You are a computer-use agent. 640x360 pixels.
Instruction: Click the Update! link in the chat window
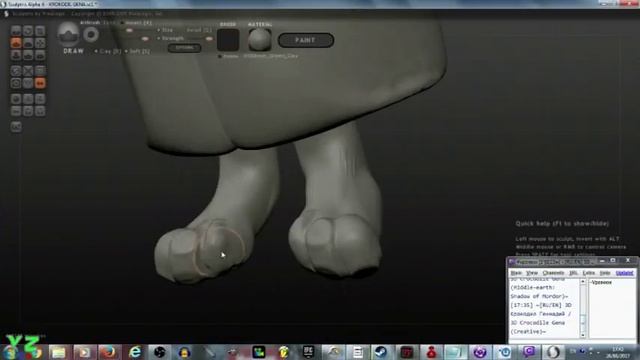point(624,273)
